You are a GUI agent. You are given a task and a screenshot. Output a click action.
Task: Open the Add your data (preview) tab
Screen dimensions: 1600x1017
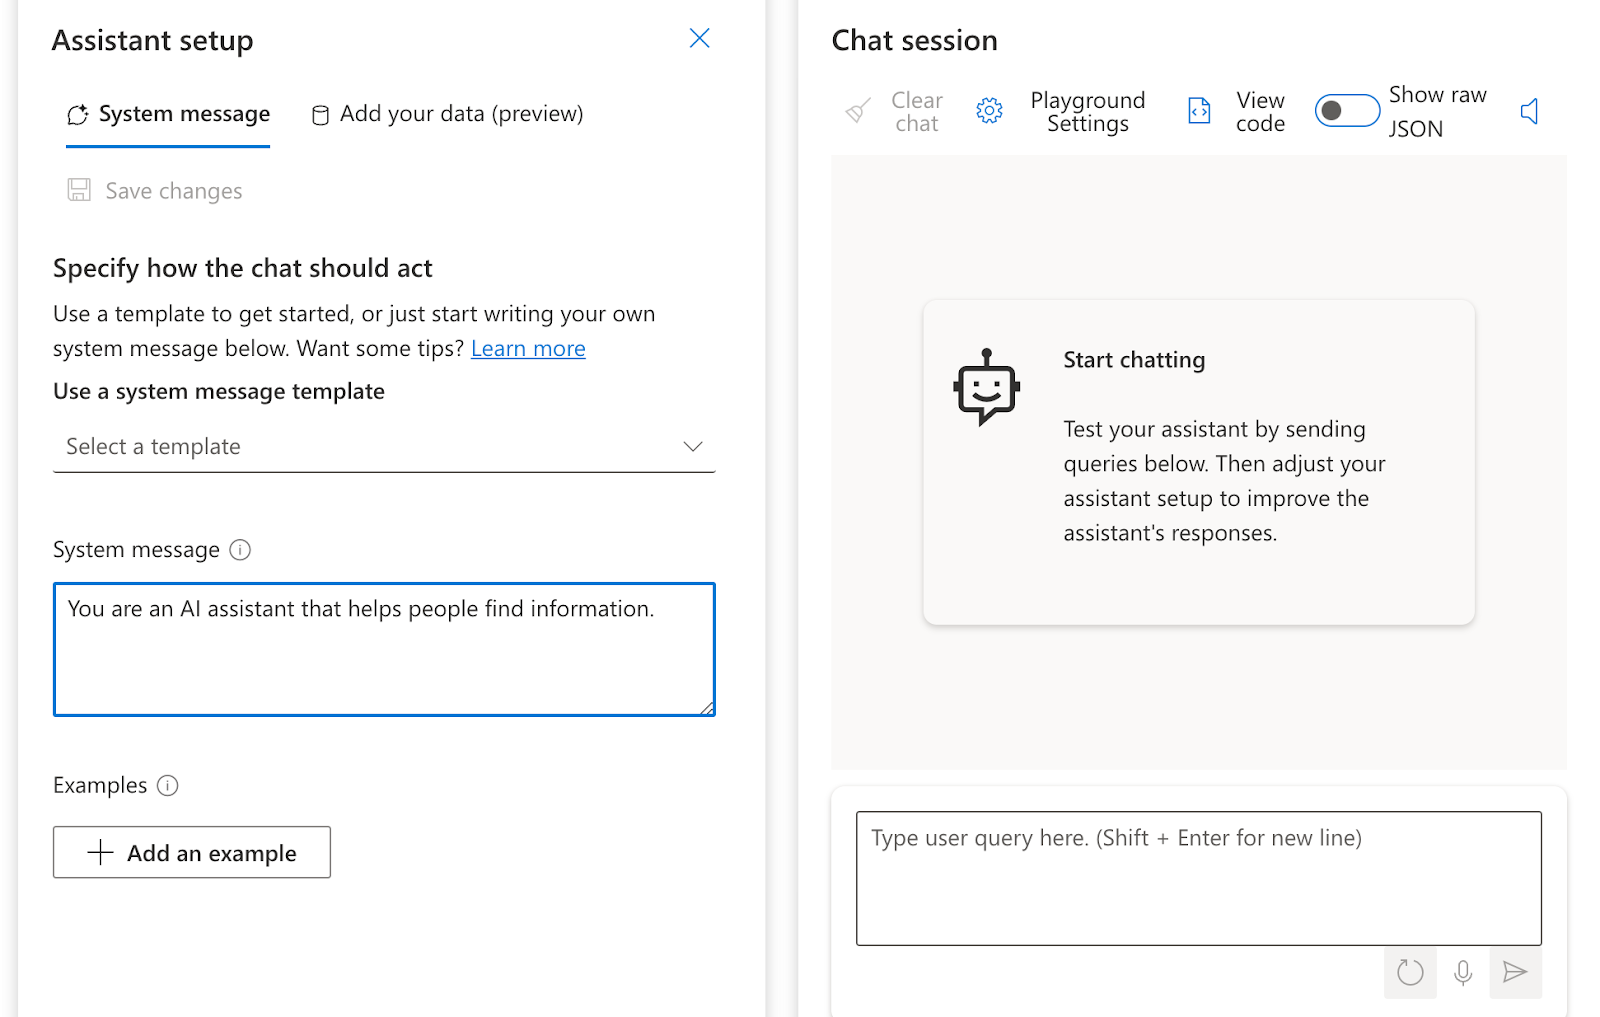pyautogui.click(x=446, y=114)
